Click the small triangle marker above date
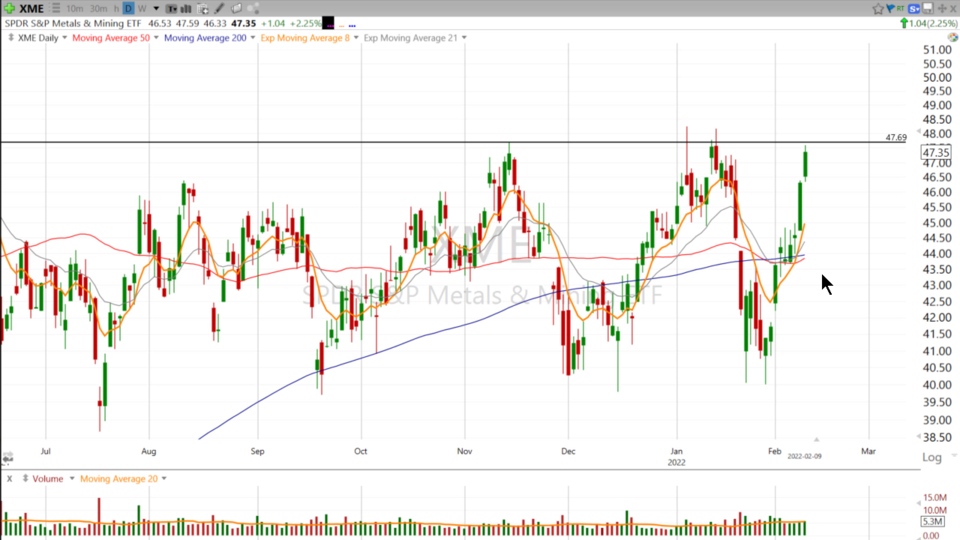This screenshot has width=960, height=540. point(816,440)
